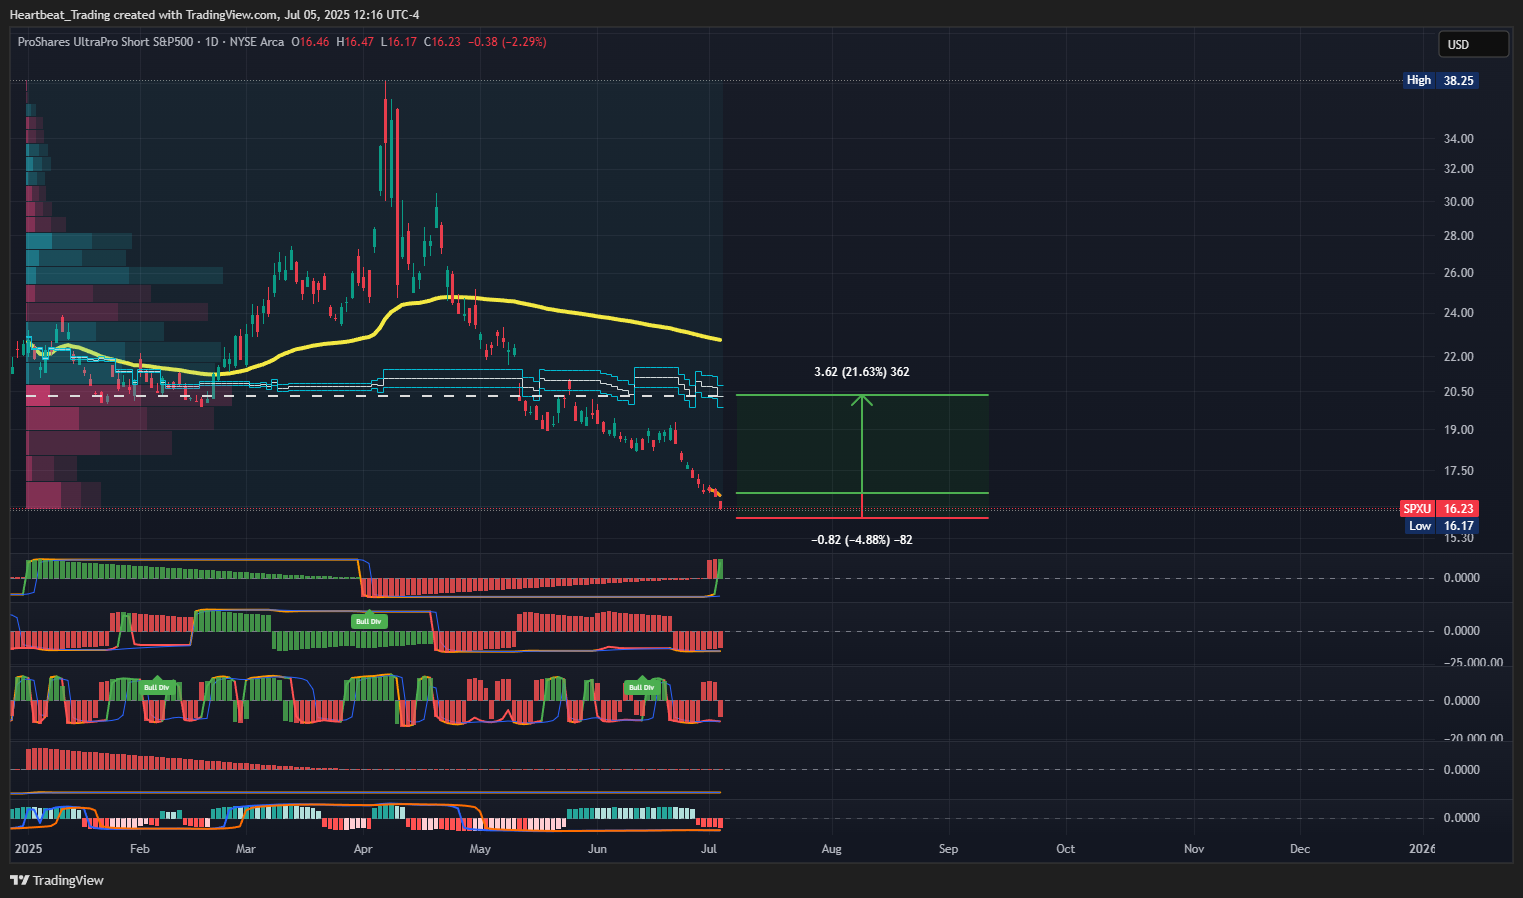1523x898 pixels.
Task: Click the 30.00 price axis label
Action: (1458, 202)
